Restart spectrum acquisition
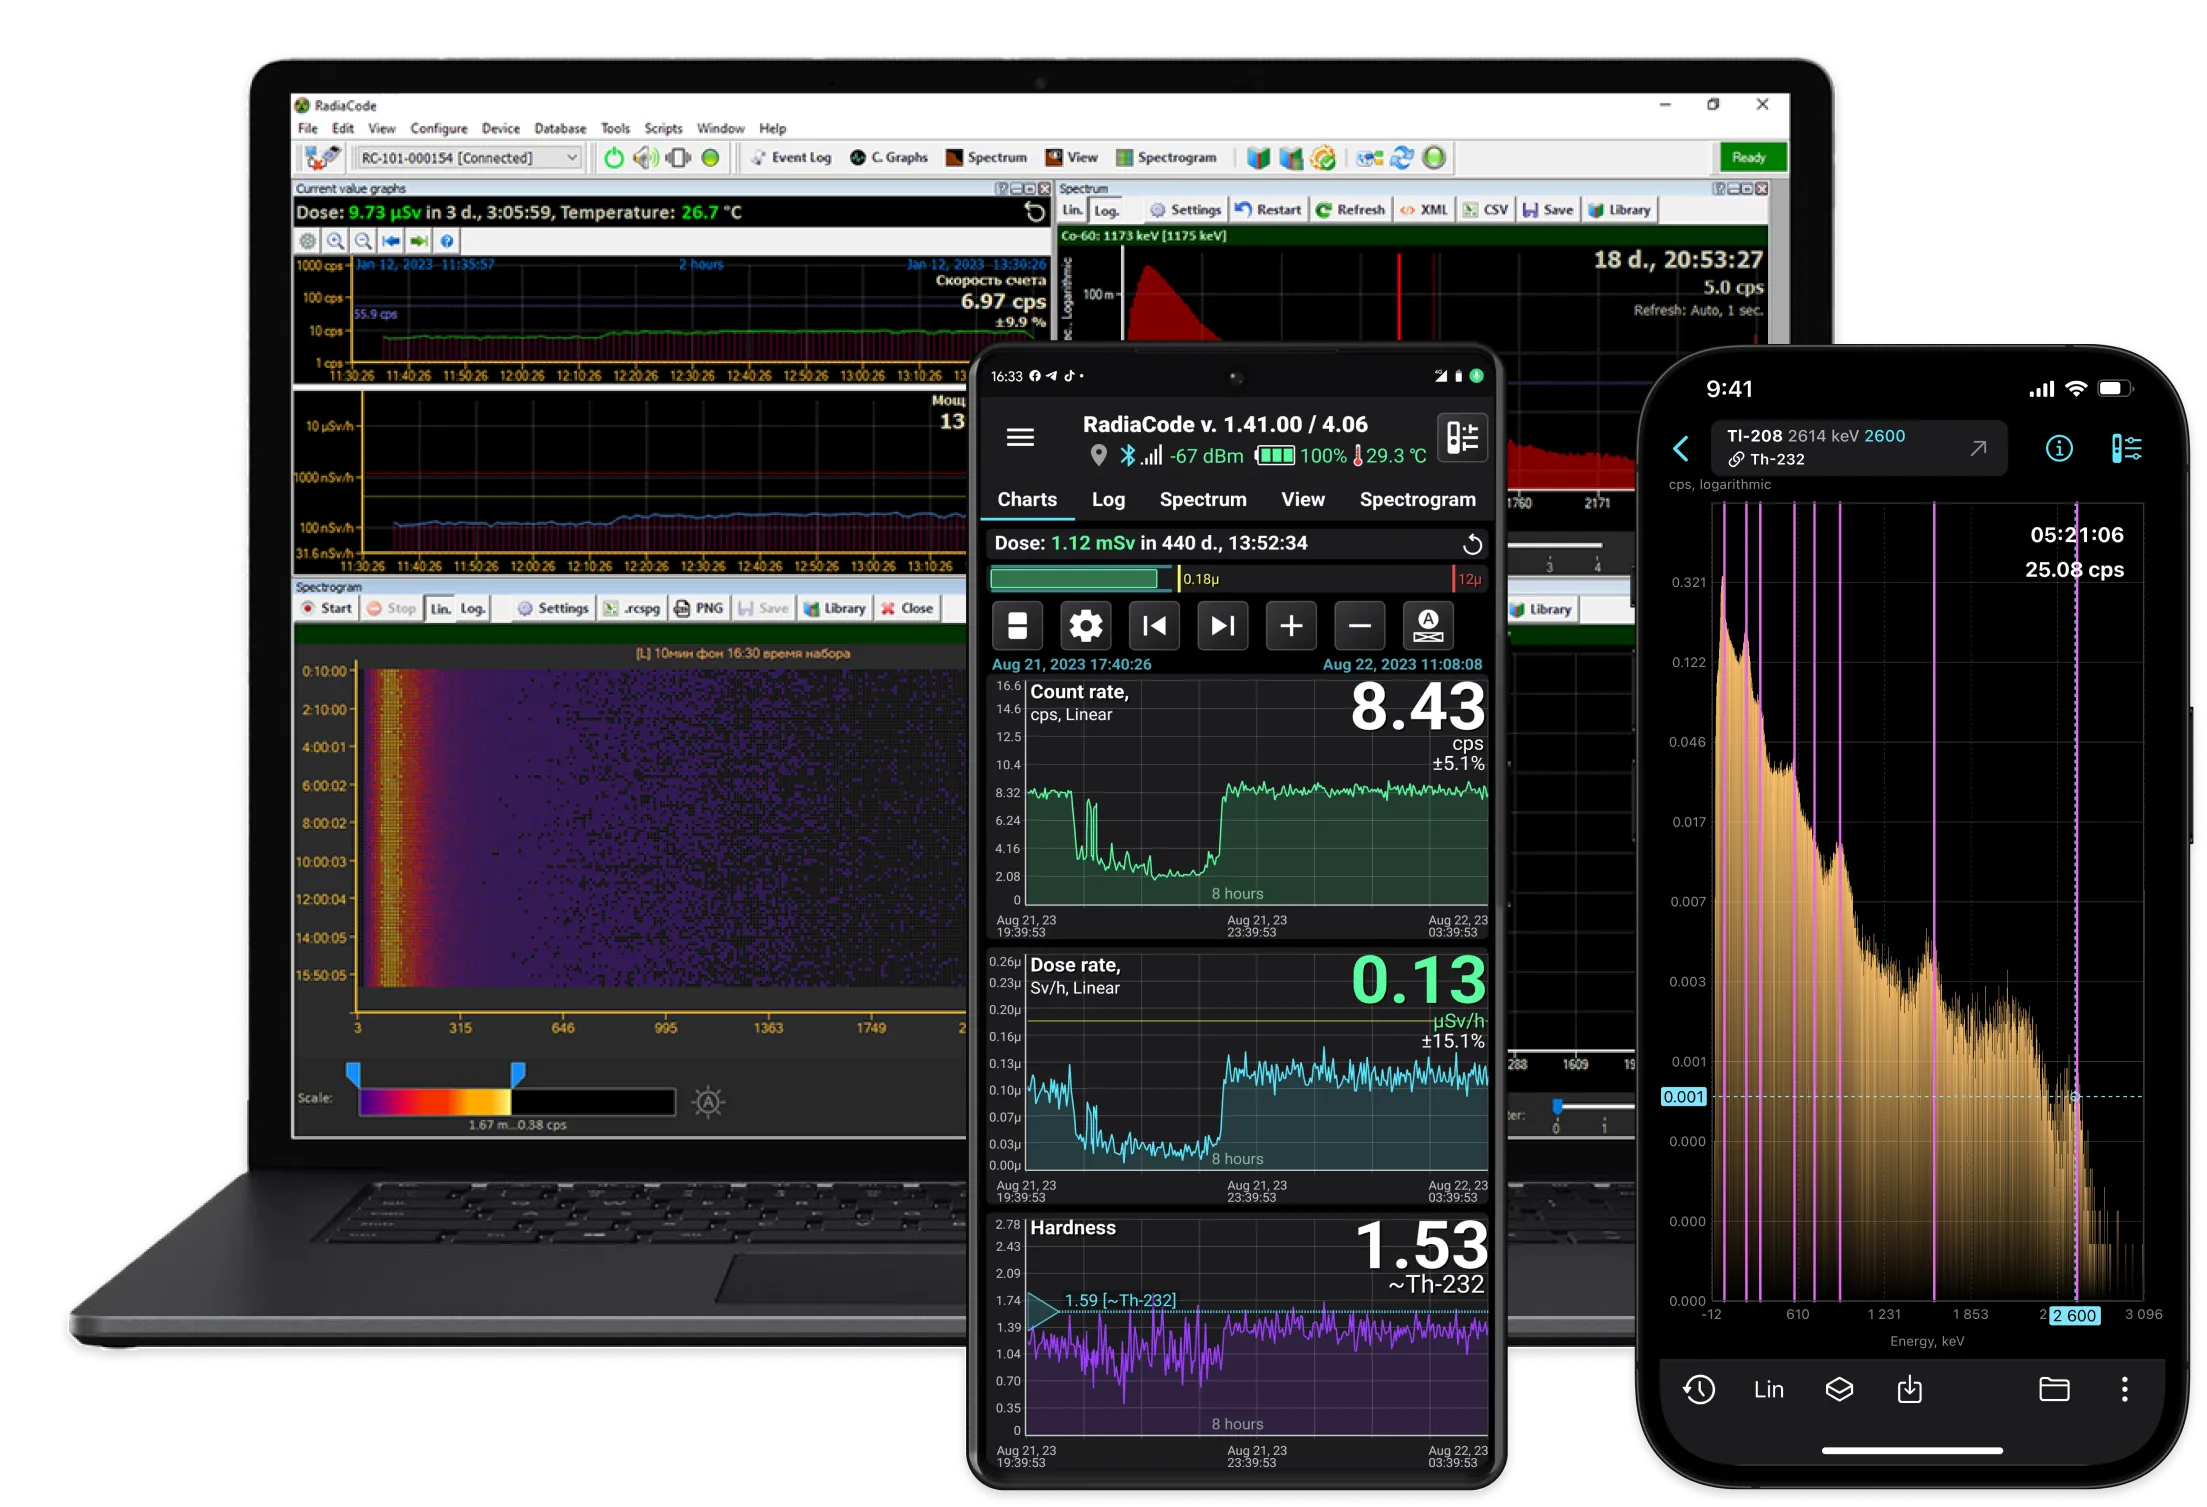 [x=1268, y=209]
